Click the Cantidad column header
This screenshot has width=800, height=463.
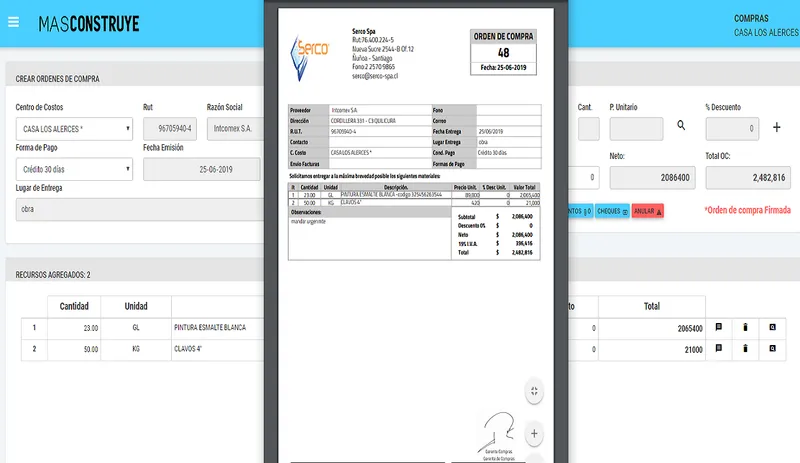pos(74,306)
